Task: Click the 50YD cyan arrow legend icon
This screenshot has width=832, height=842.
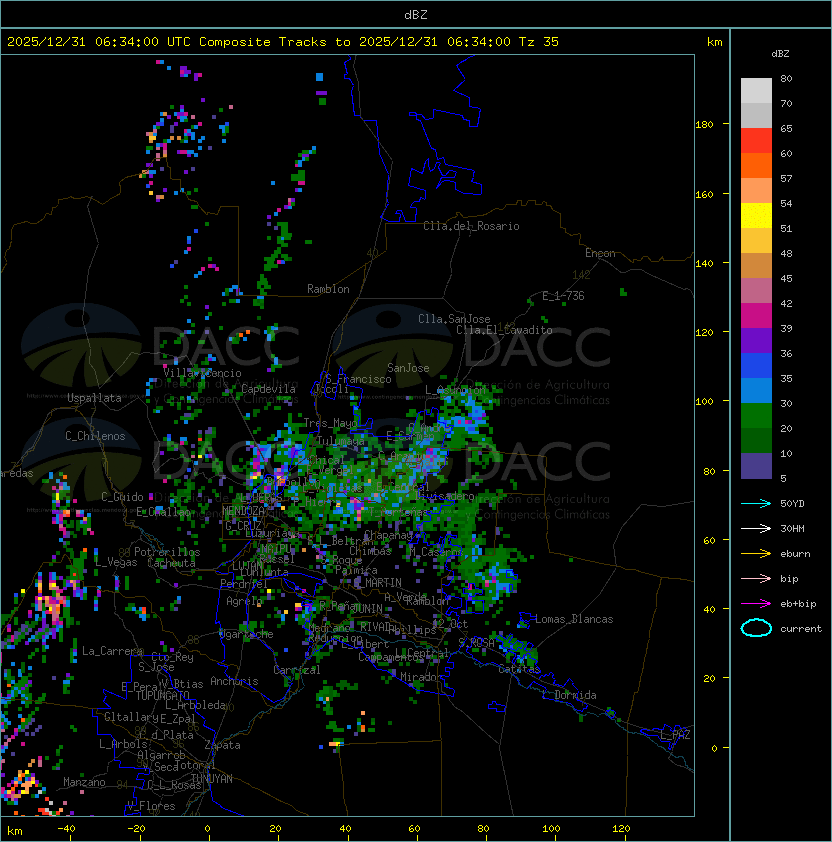Action: [756, 503]
